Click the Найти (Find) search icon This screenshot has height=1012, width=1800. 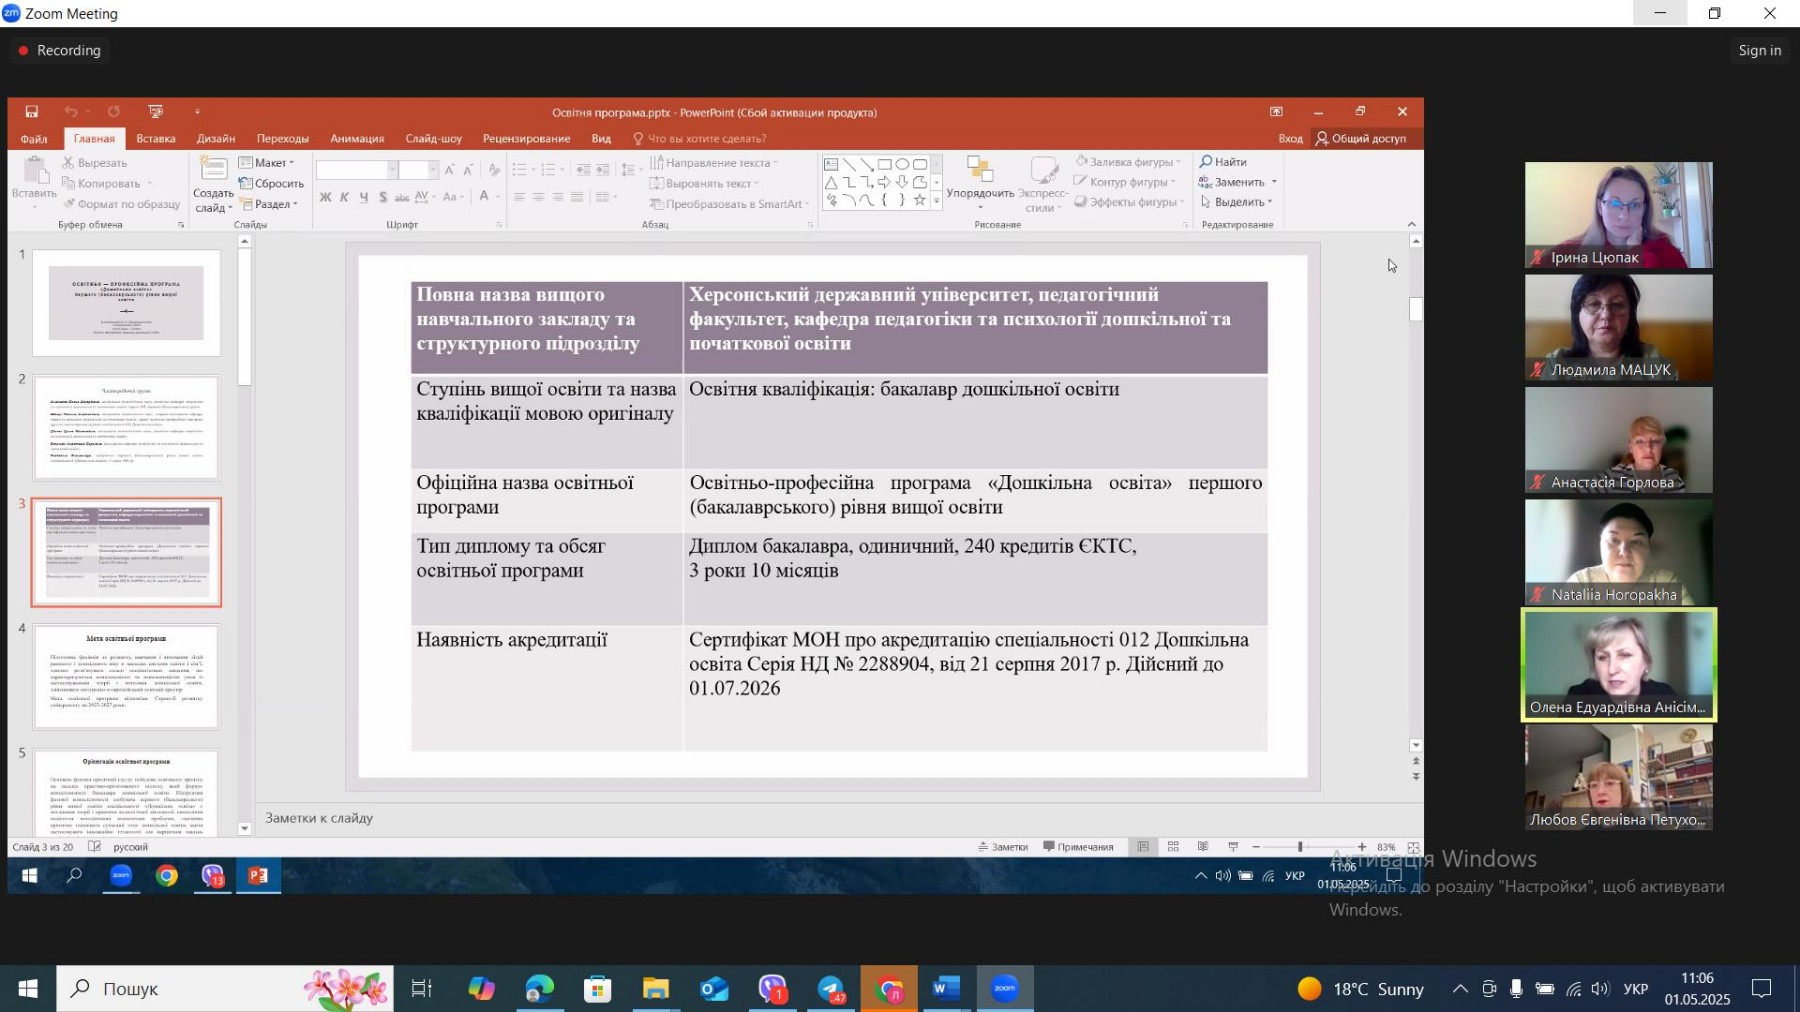click(1207, 162)
